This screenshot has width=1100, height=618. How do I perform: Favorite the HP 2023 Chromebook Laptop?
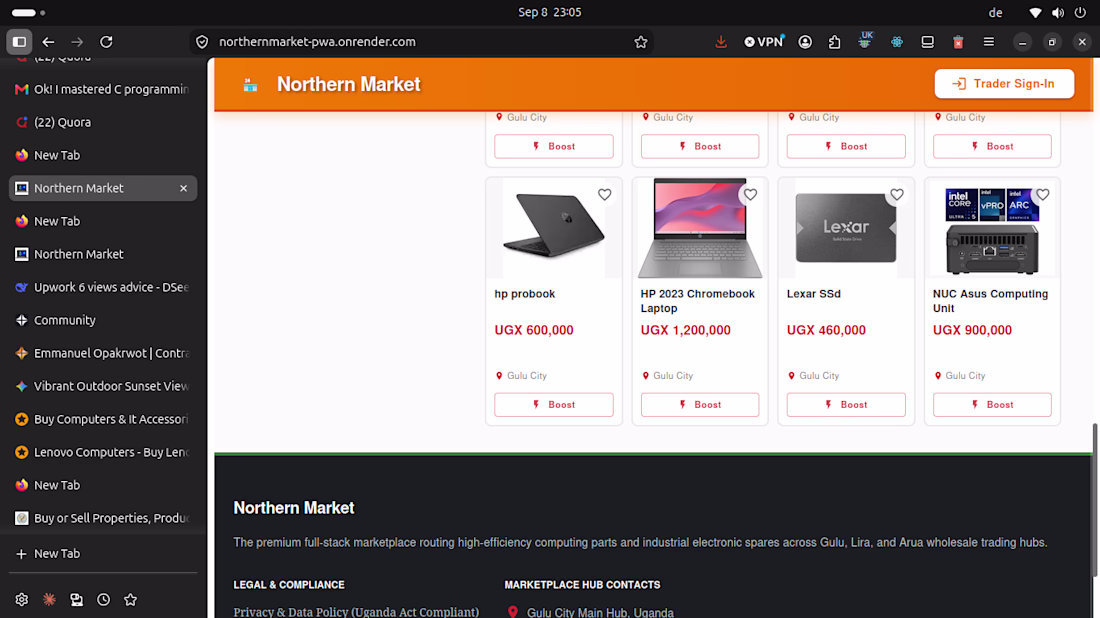[x=750, y=194]
